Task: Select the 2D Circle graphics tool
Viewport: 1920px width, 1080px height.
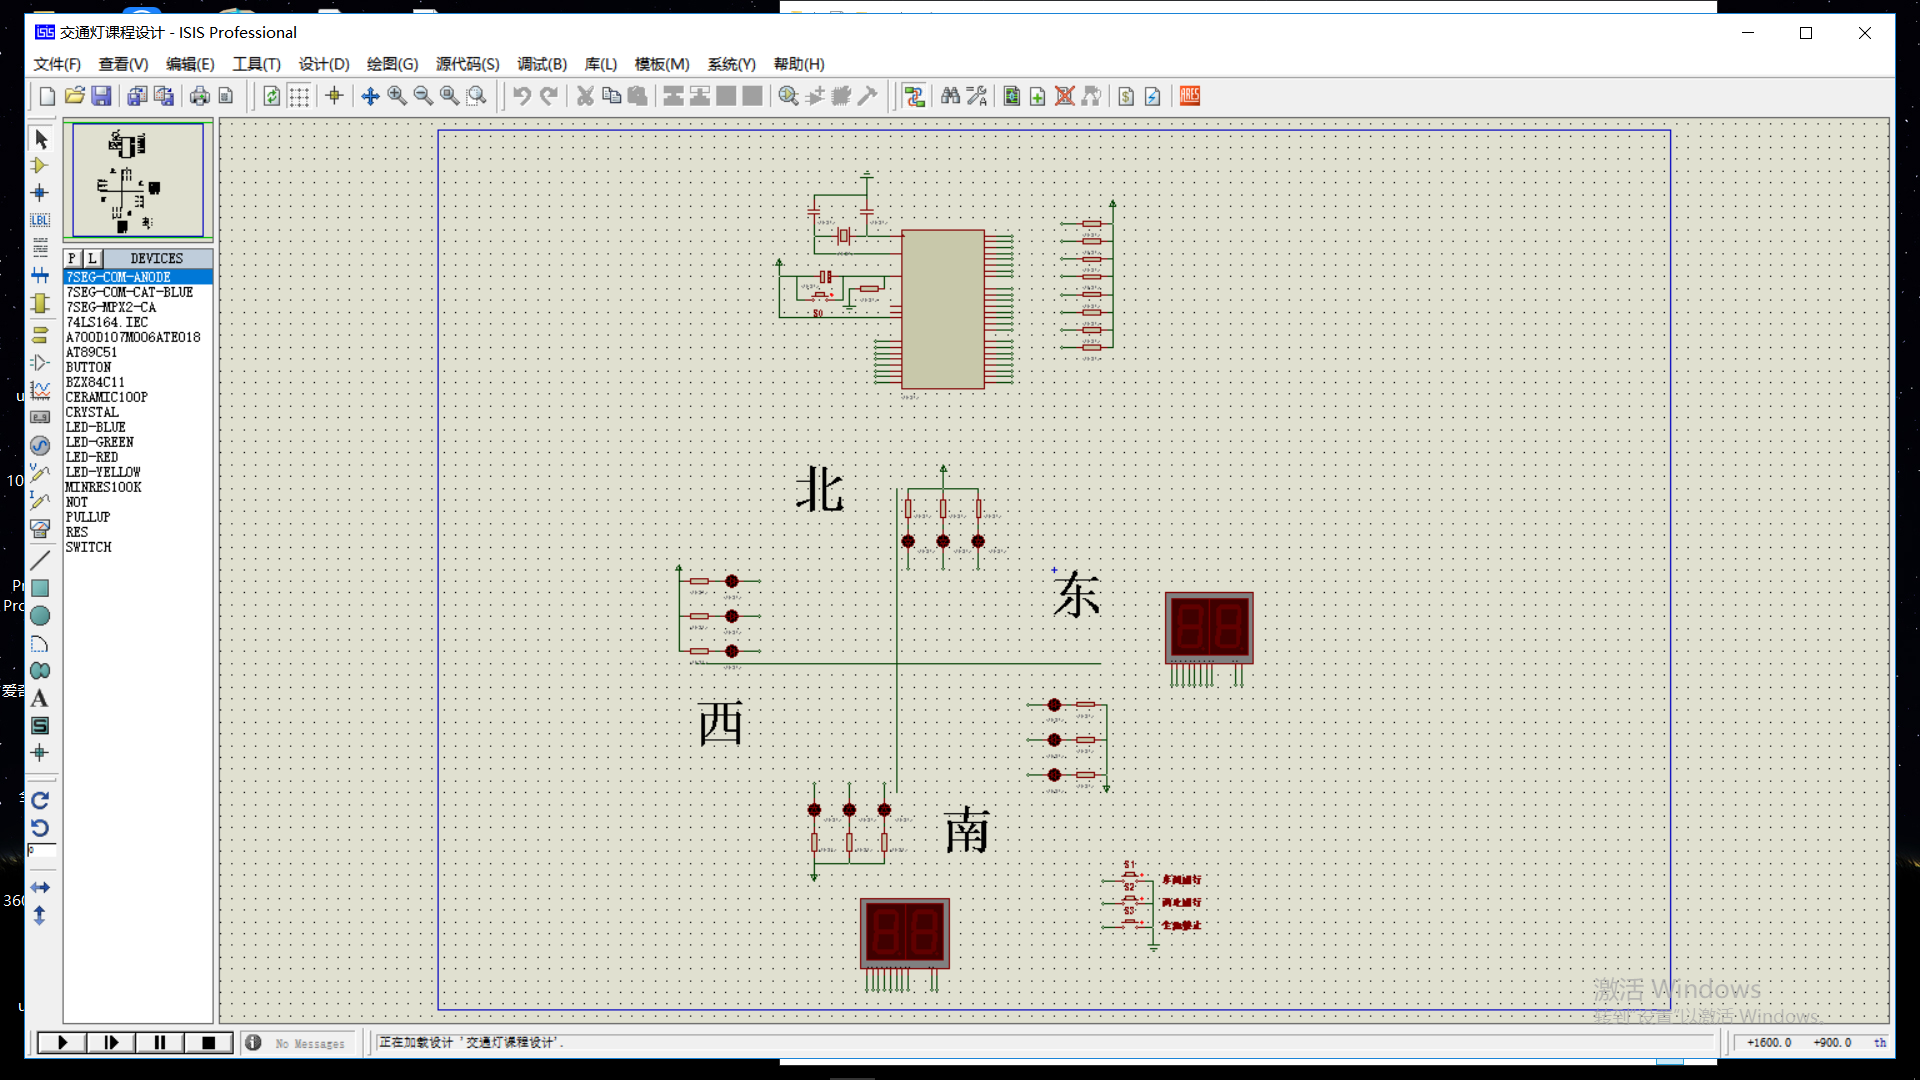Action: (40, 616)
